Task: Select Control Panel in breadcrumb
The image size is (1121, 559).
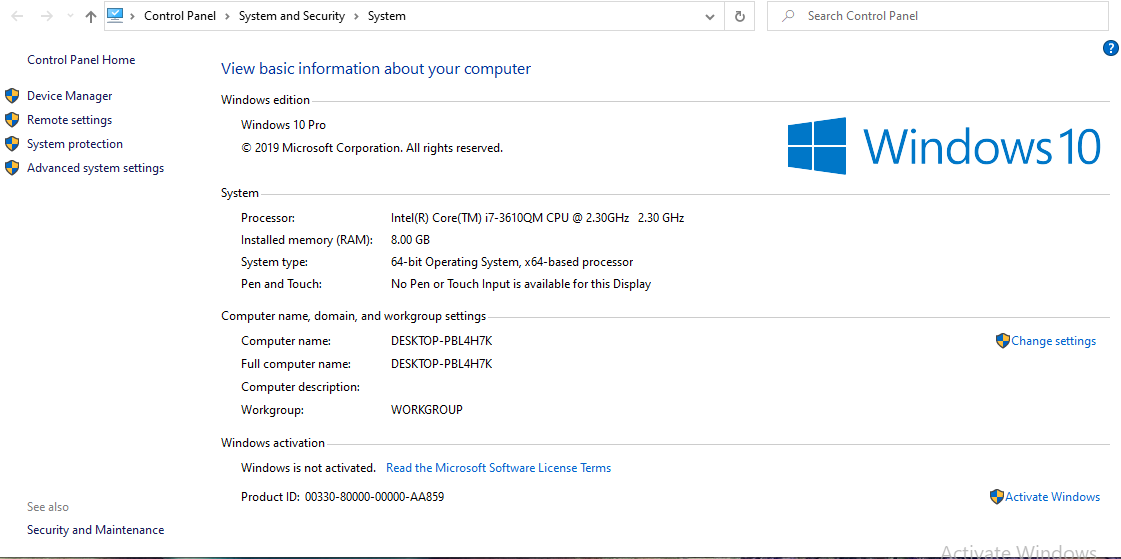Action: (179, 16)
